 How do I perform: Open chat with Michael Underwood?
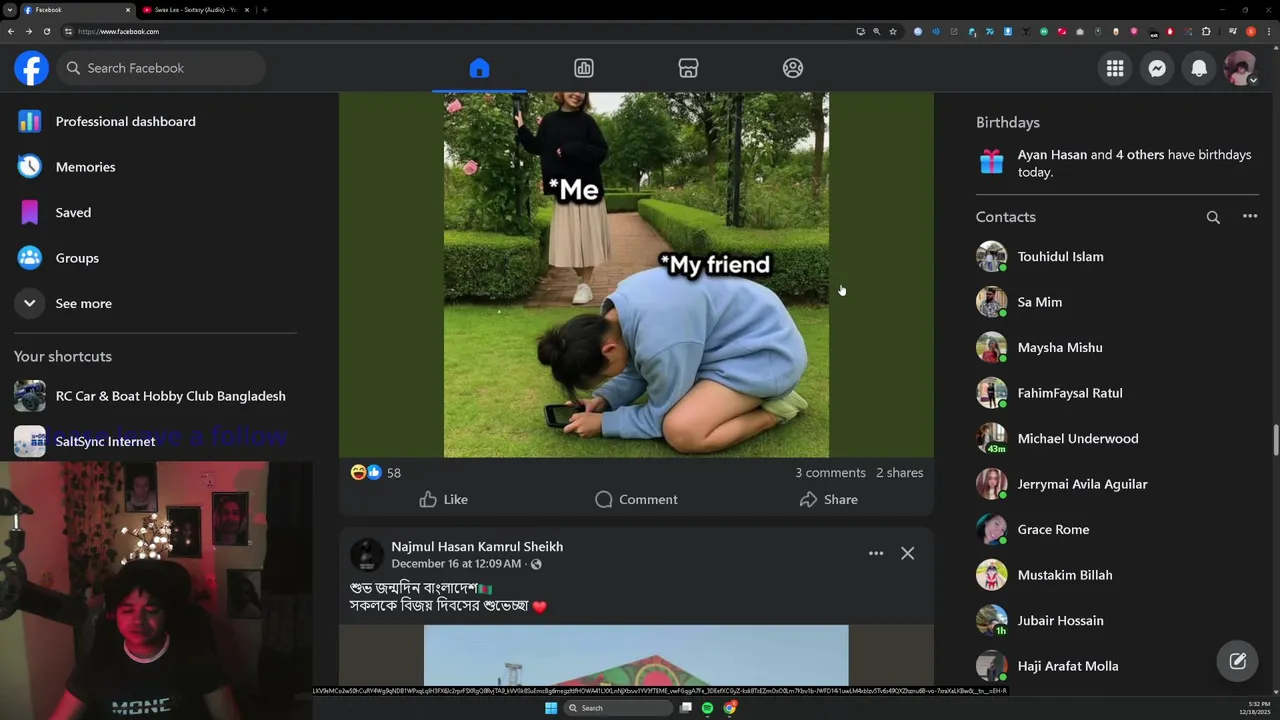click(1117, 439)
